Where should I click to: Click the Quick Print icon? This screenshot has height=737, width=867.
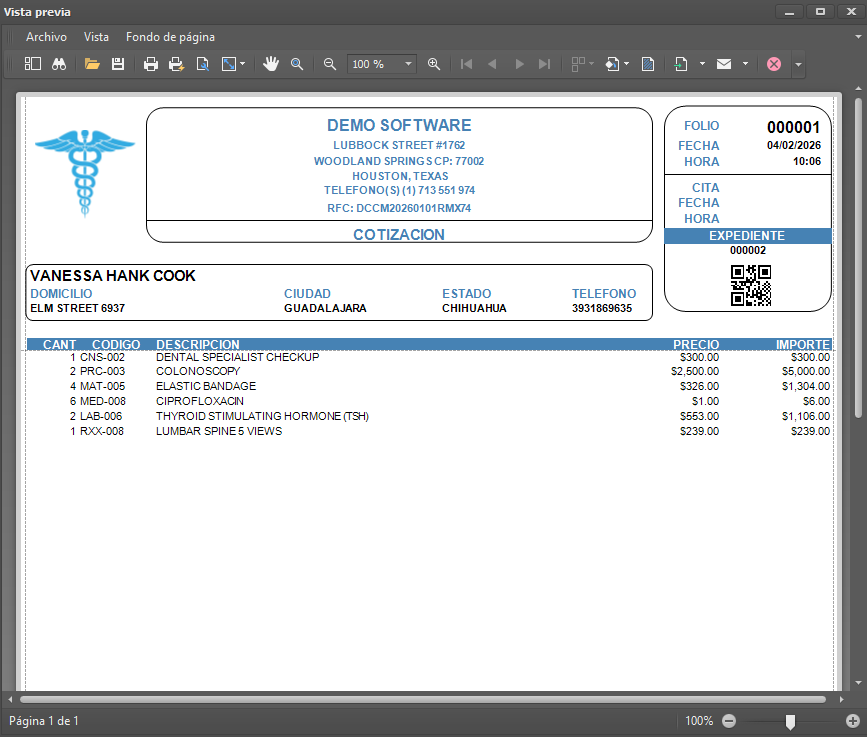point(177,64)
